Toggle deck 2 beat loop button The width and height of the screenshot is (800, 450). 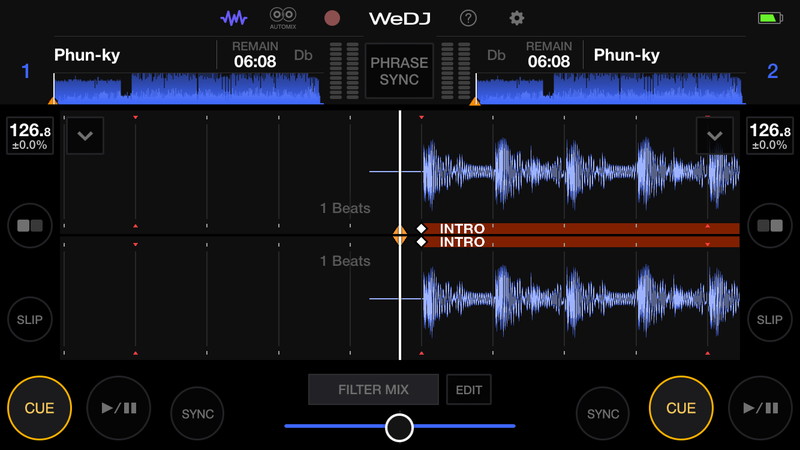[770, 226]
